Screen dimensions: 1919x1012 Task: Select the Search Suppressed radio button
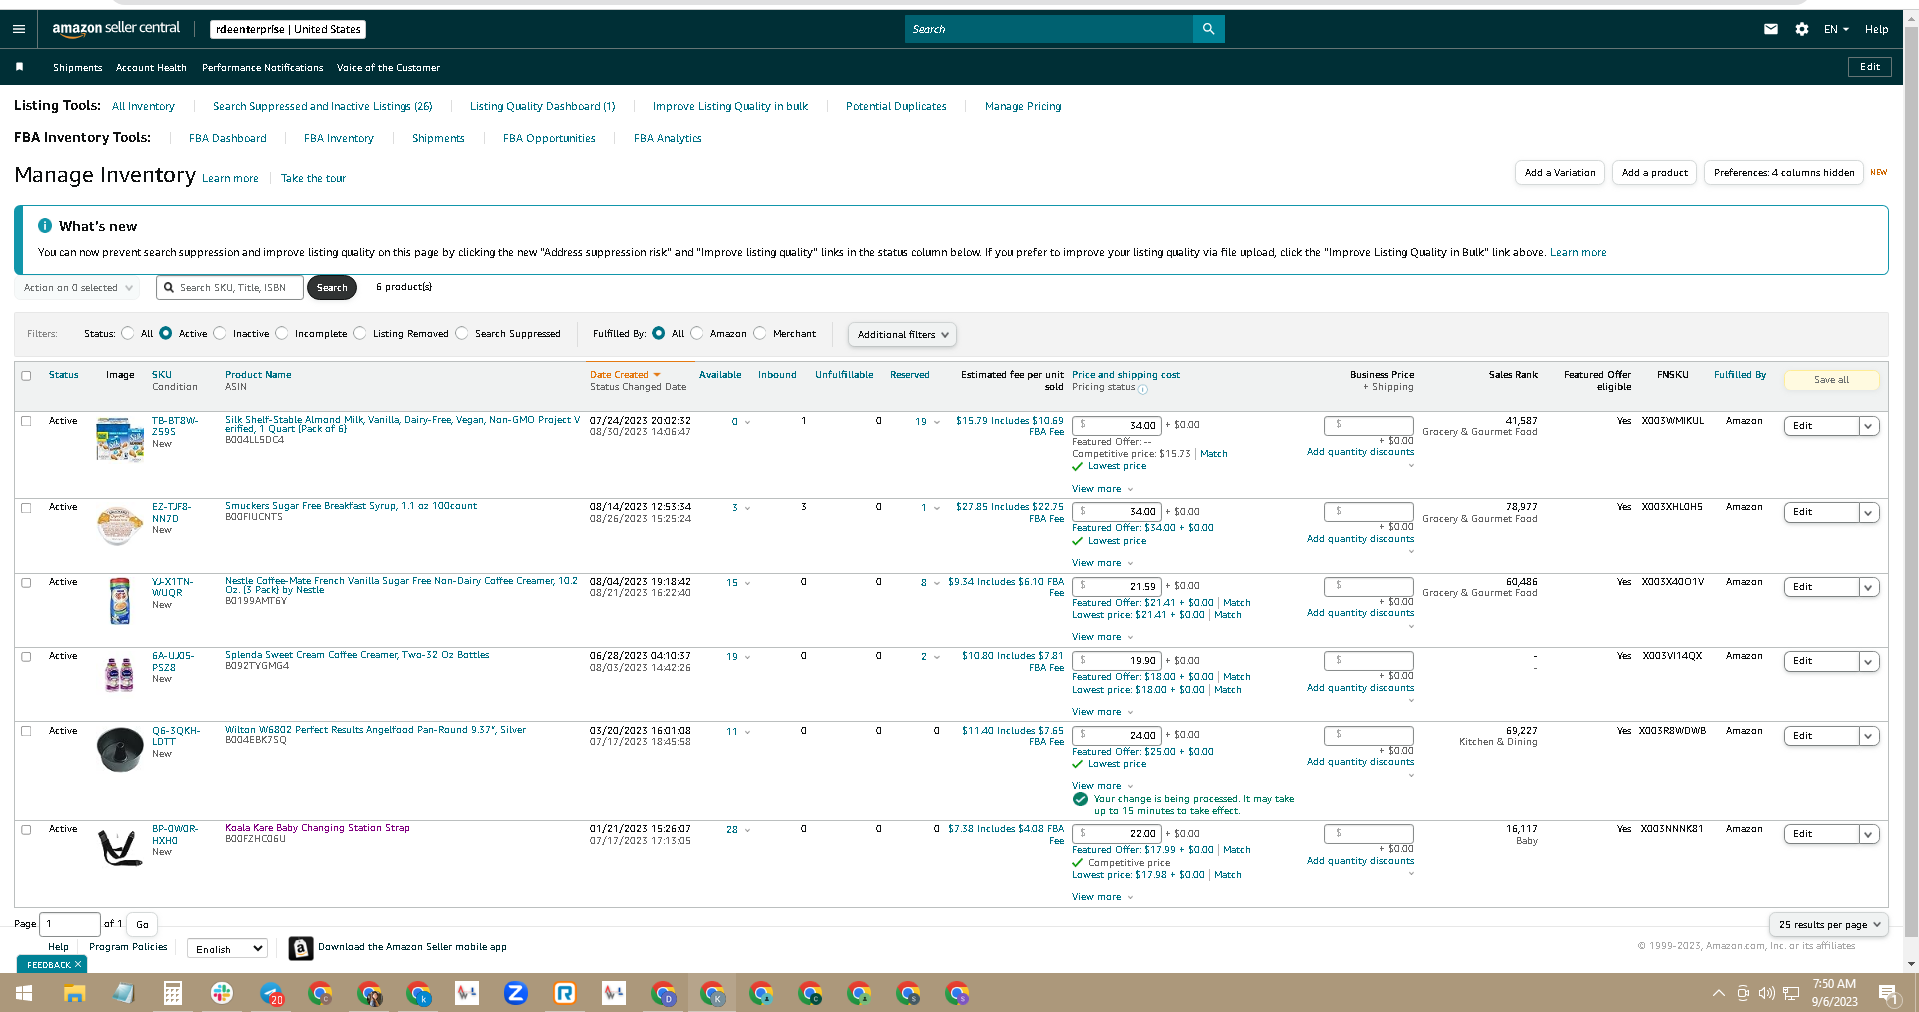[462, 334]
